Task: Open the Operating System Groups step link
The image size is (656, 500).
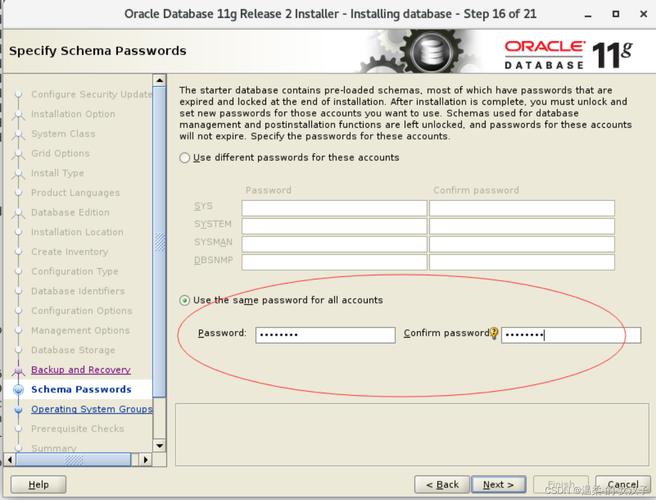Action: tap(92, 409)
